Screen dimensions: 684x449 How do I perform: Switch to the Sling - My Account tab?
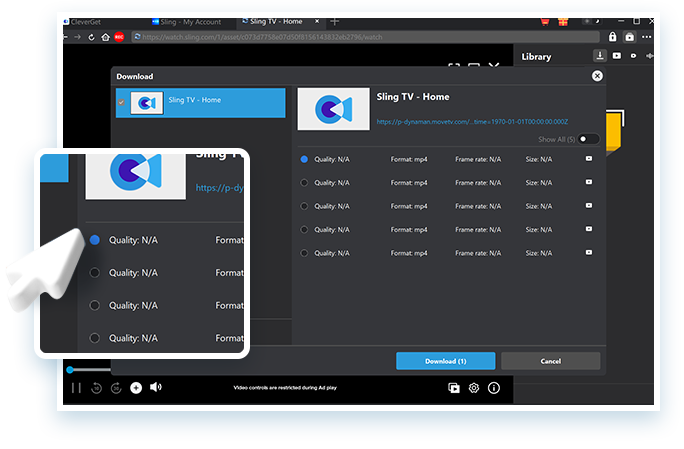(186, 22)
